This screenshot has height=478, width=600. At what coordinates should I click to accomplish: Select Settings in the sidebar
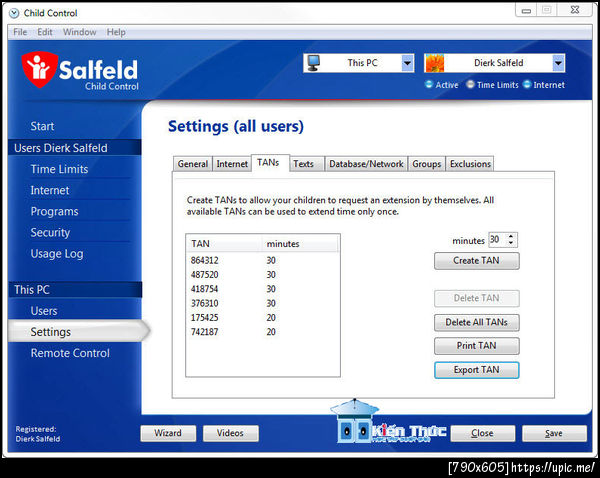[77, 331]
